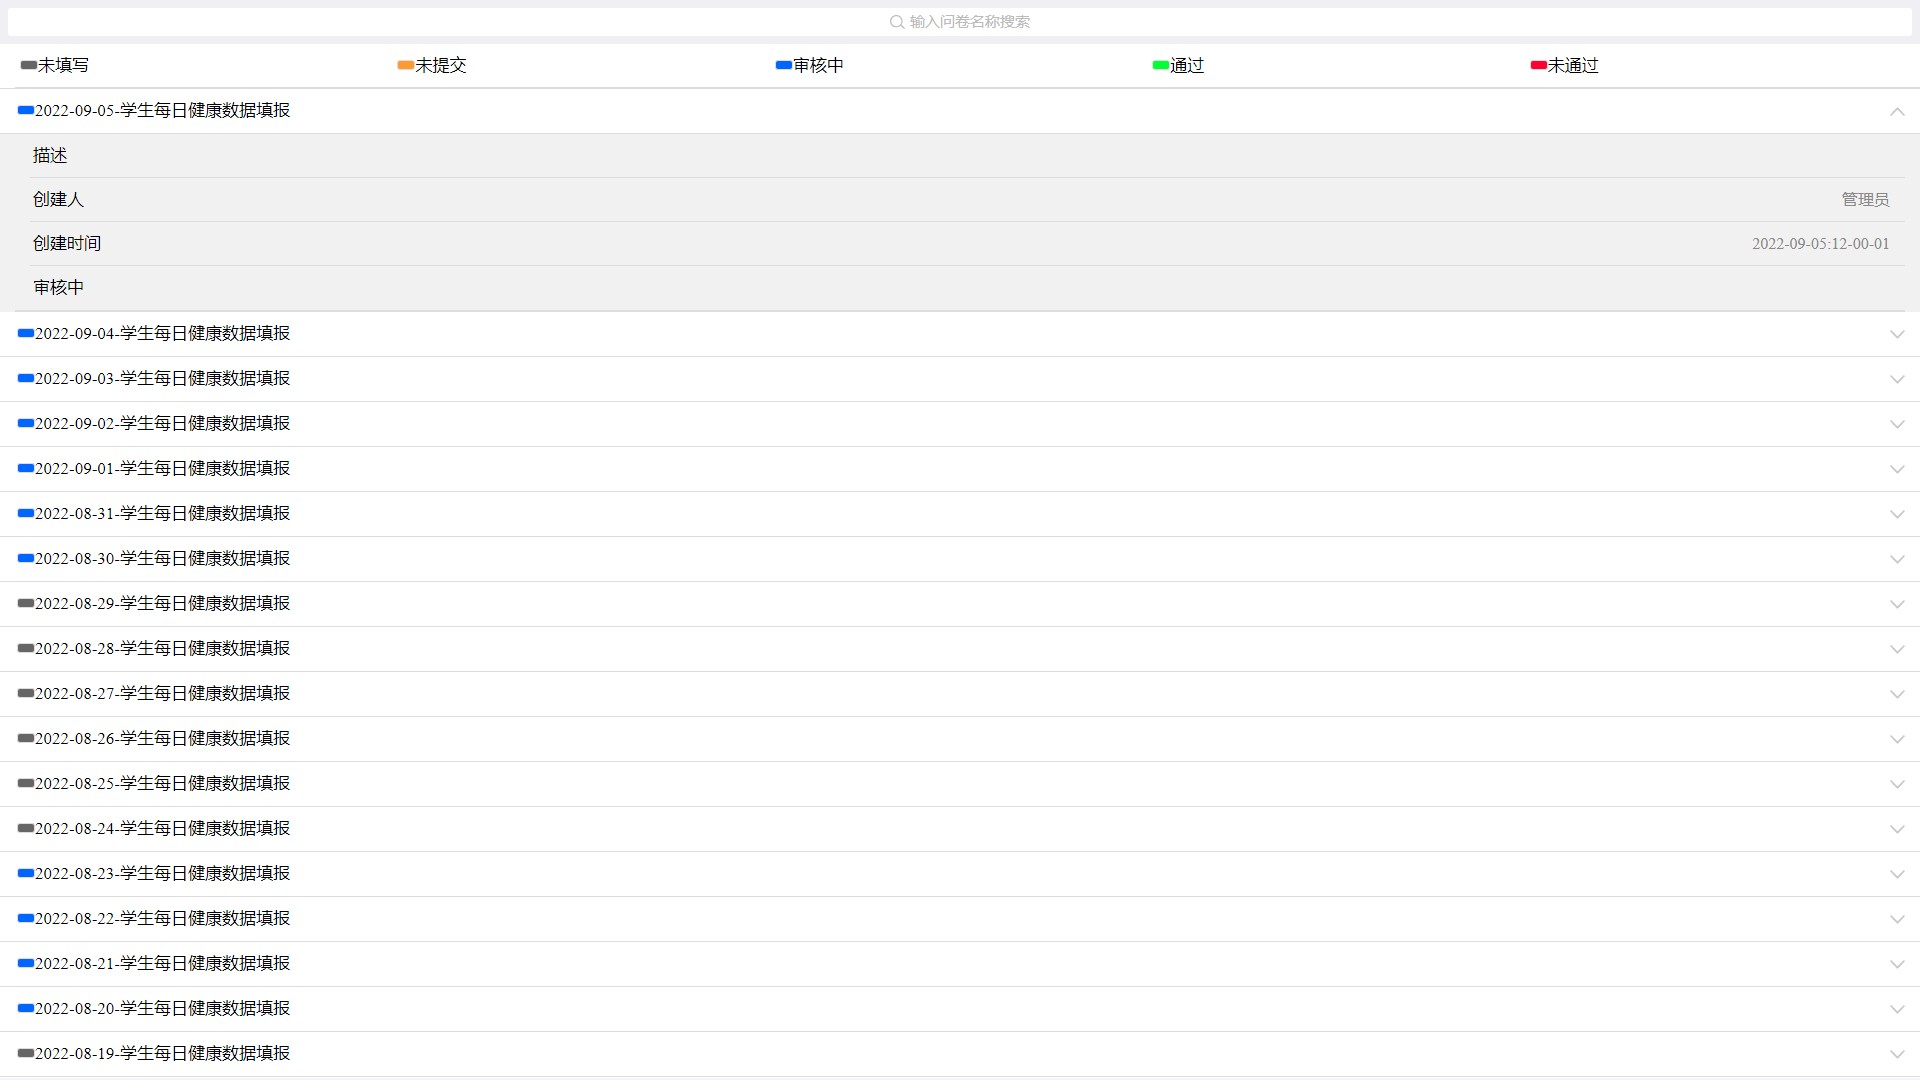1920x1080 pixels.
Task: Click the 创建人 row in expanded details
Action: coord(58,200)
